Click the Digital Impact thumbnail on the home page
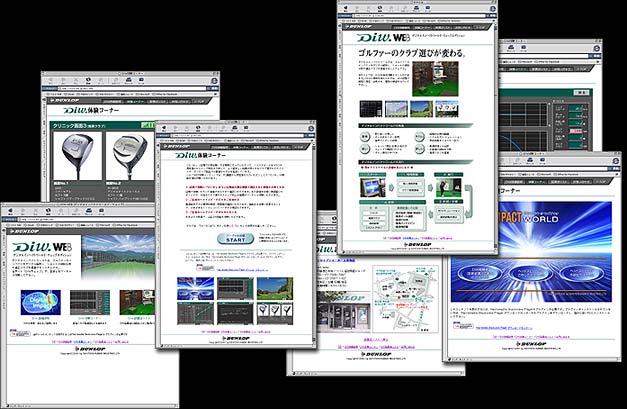 (x=40, y=302)
